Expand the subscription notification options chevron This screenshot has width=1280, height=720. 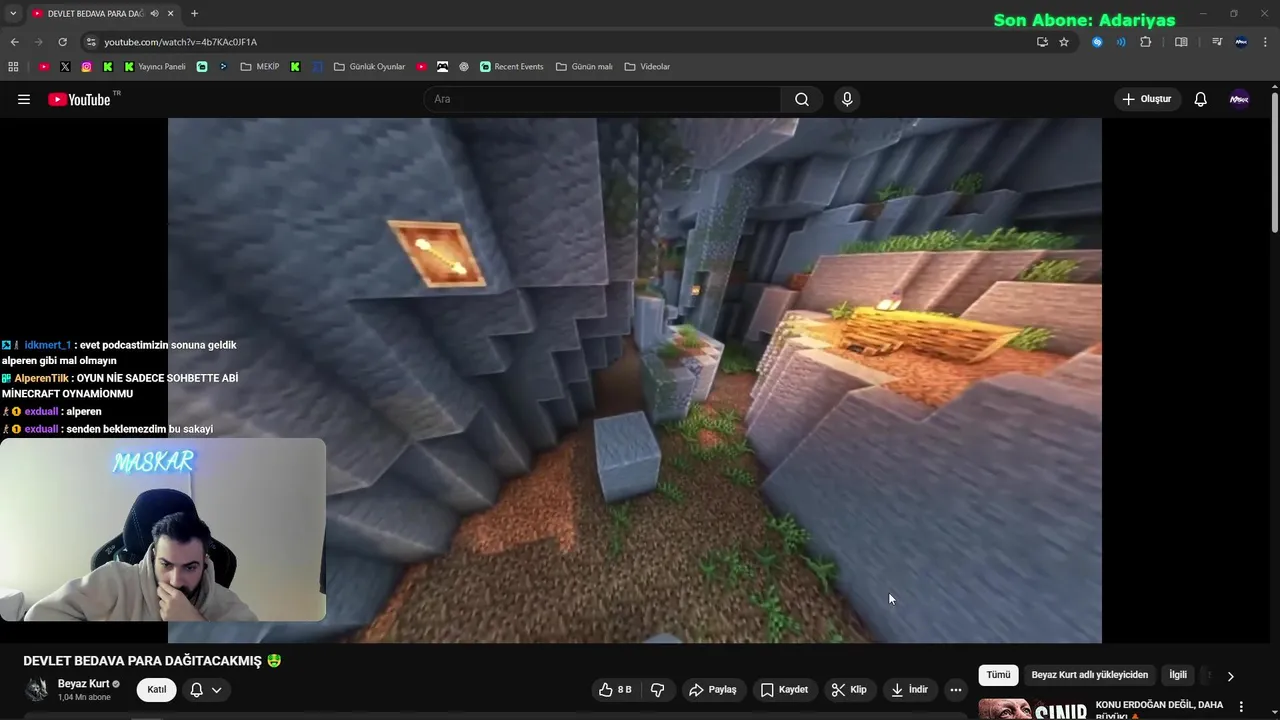point(216,690)
